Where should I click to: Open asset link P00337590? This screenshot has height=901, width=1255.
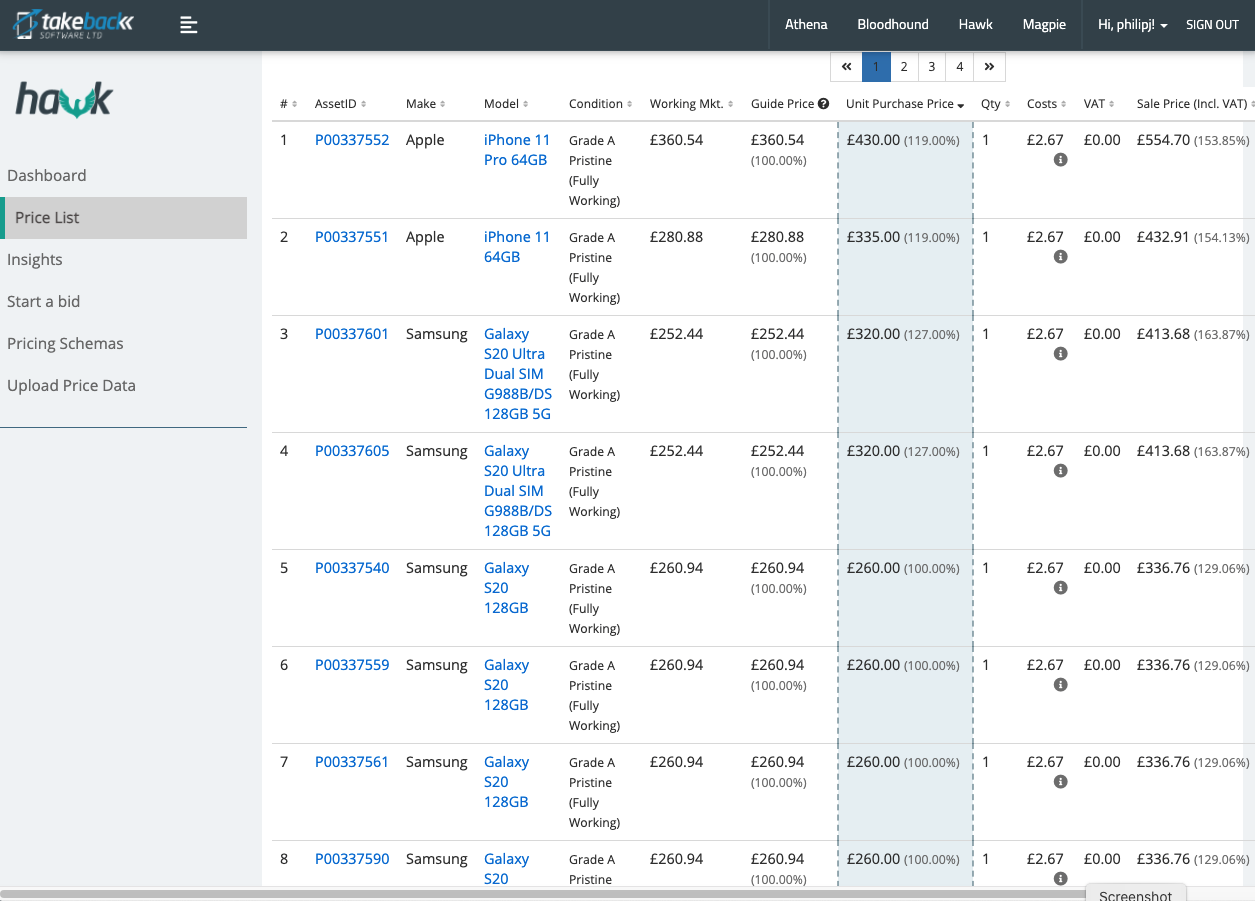tap(352, 859)
